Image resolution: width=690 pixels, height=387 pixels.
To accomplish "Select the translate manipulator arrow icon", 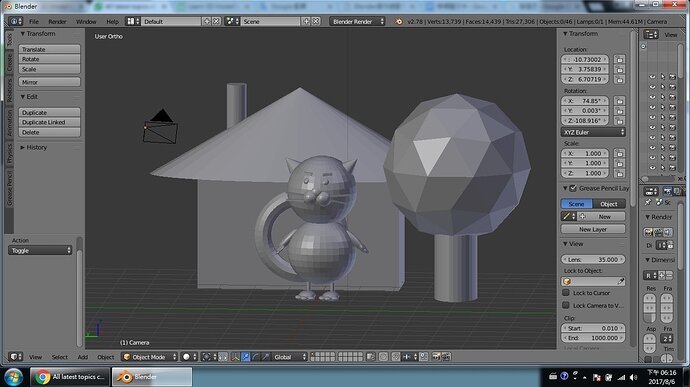I will (x=245, y=357).
